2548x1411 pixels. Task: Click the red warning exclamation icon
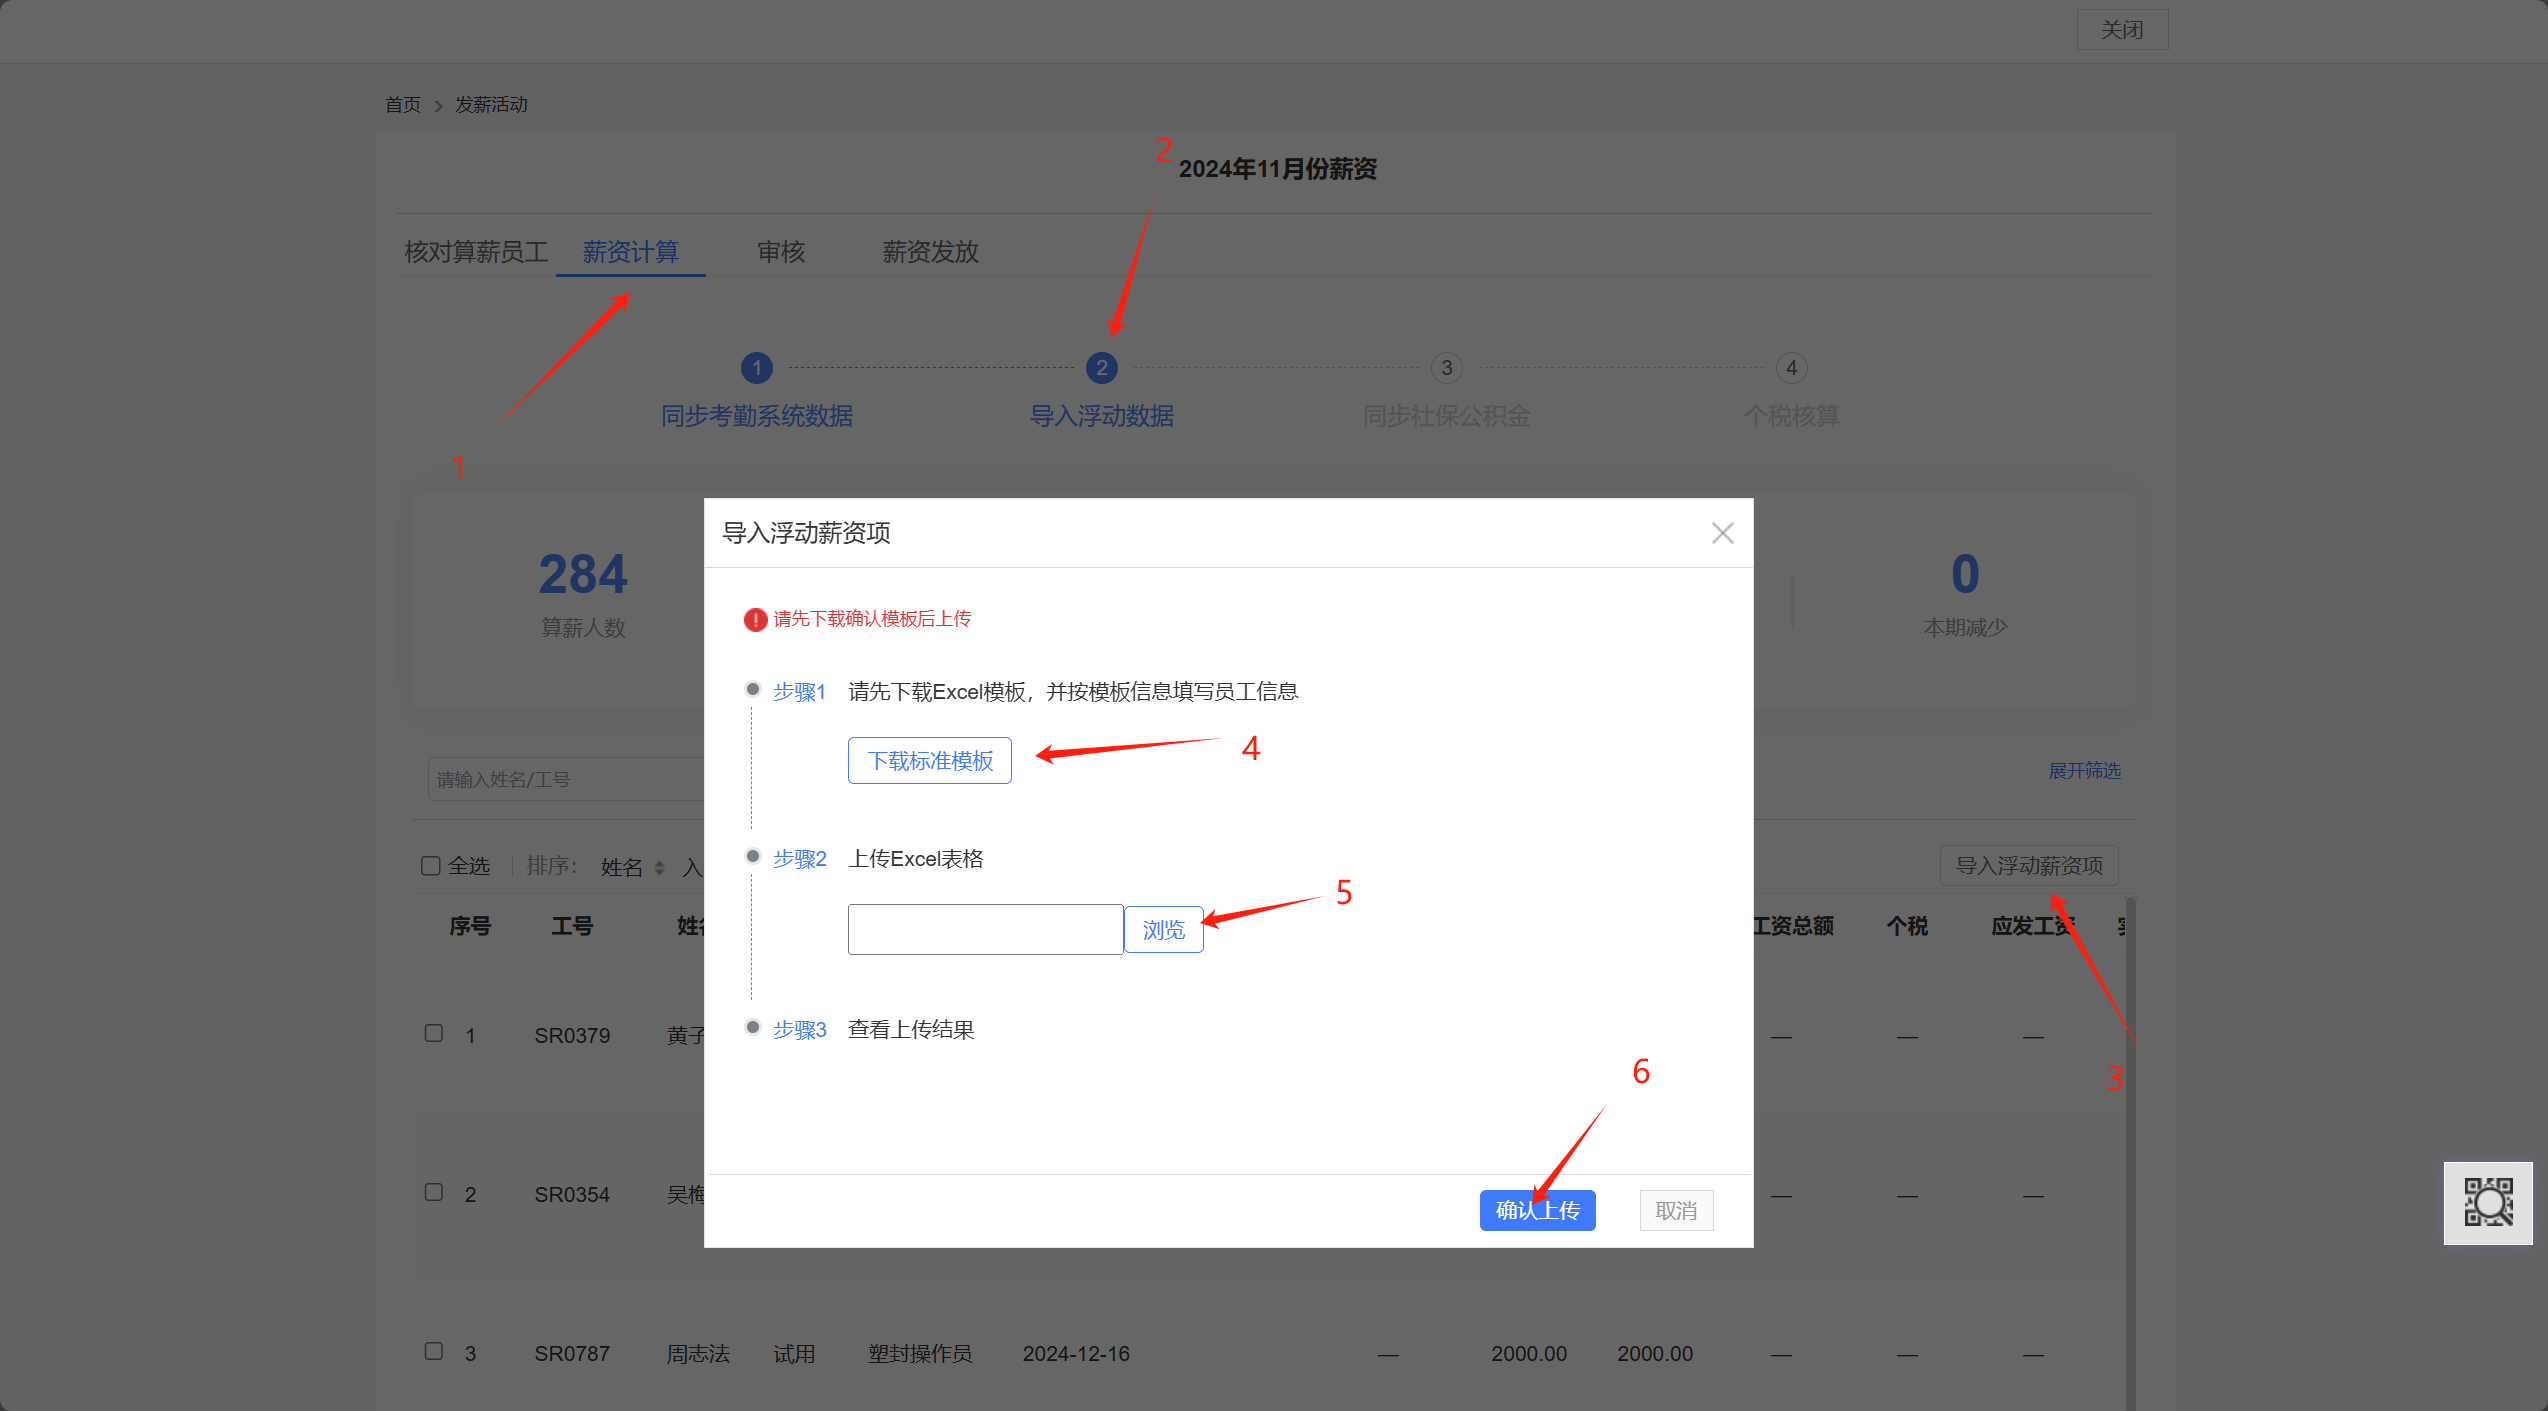(x=755, y=620)
